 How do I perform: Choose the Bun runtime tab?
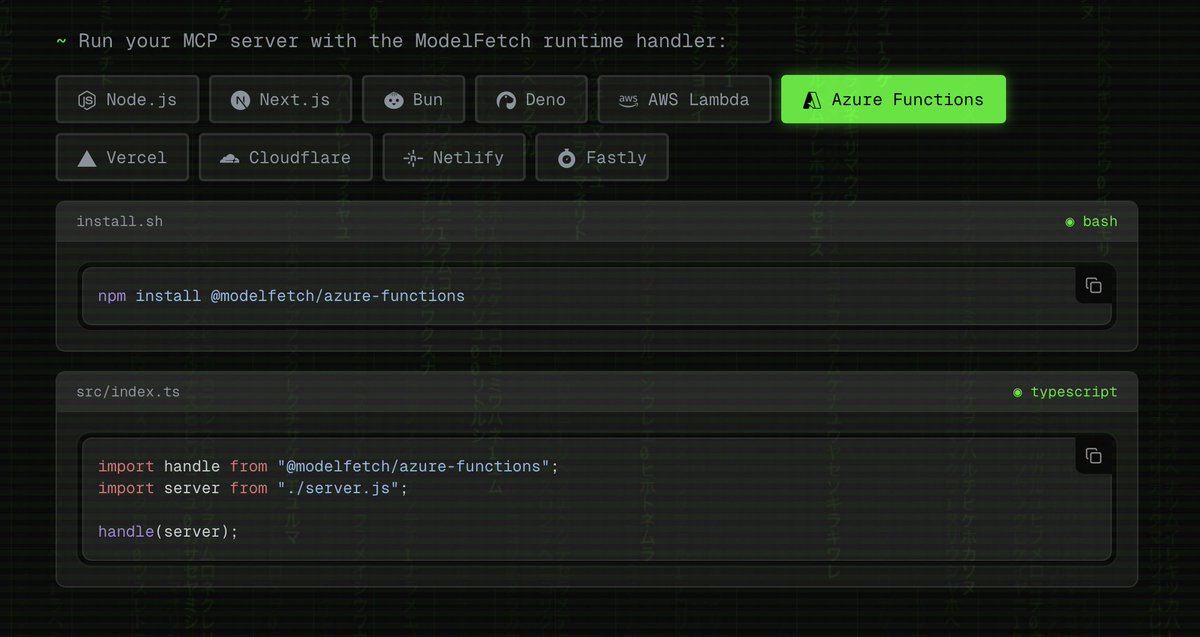tap(413, 99)
